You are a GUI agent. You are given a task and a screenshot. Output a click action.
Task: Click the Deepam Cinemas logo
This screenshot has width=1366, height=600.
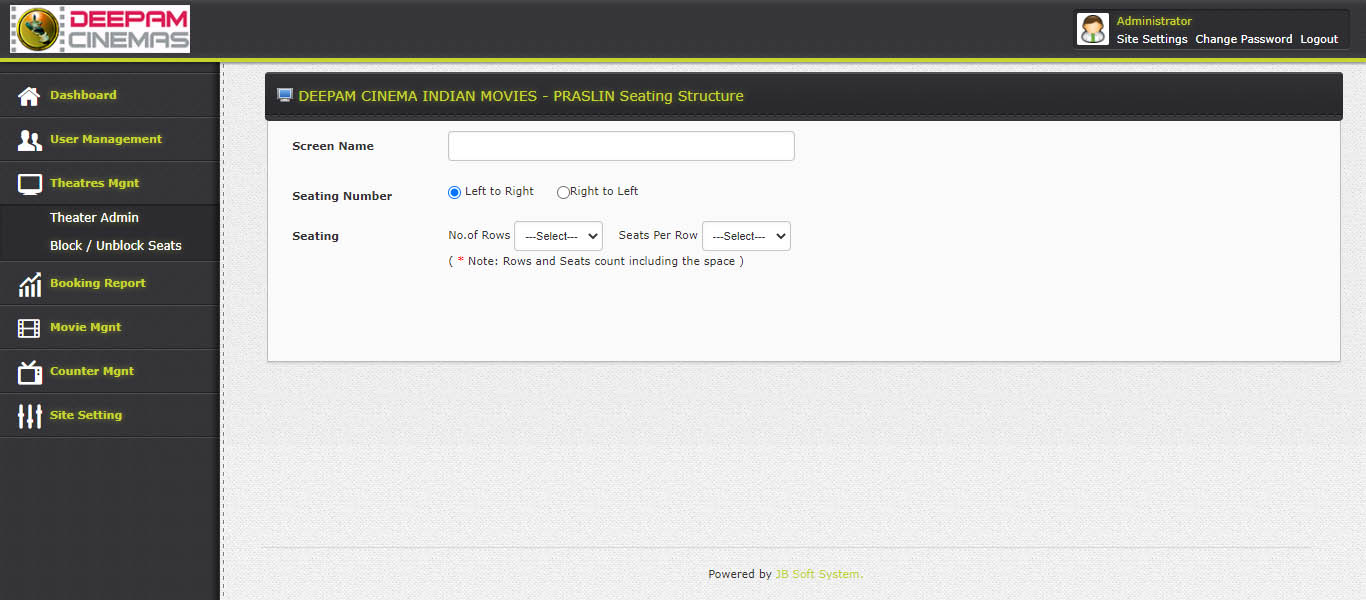[100, 29]
